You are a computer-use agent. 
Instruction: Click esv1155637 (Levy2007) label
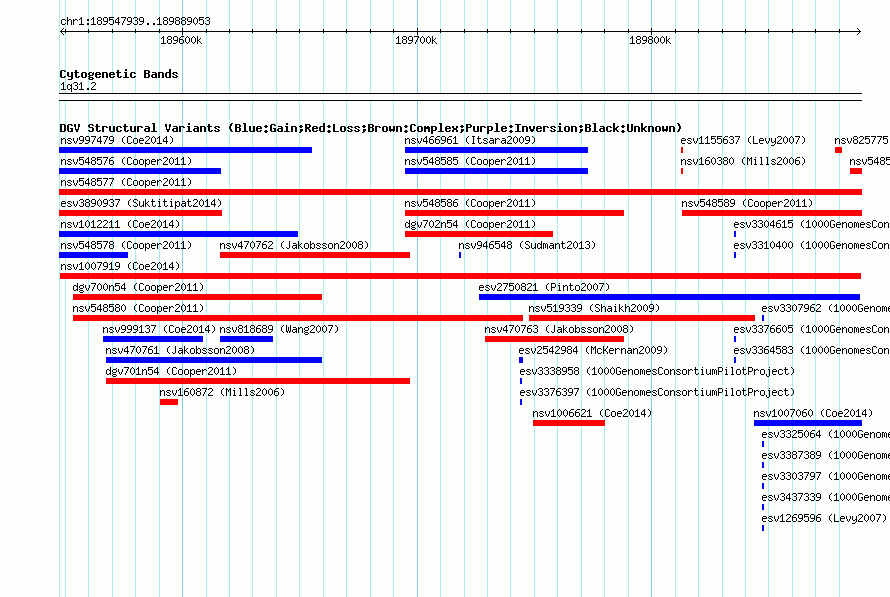click(x=743, y=140)
